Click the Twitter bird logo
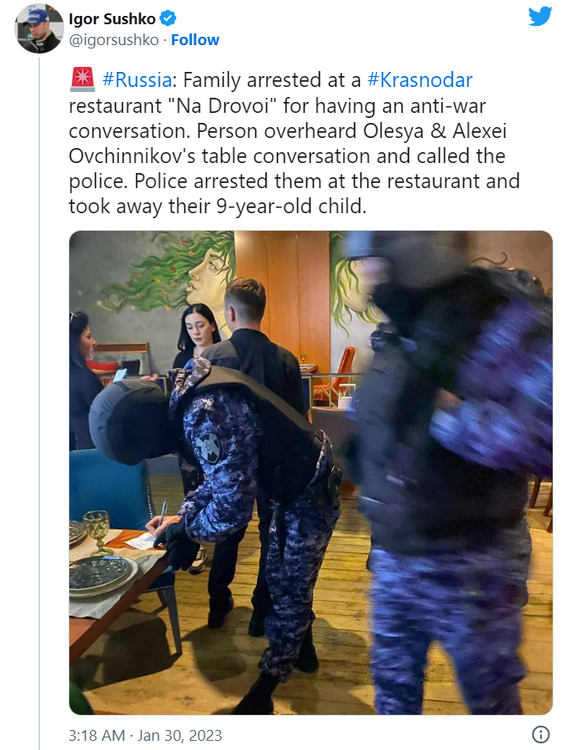566x750 pixels. click(540, 17)
